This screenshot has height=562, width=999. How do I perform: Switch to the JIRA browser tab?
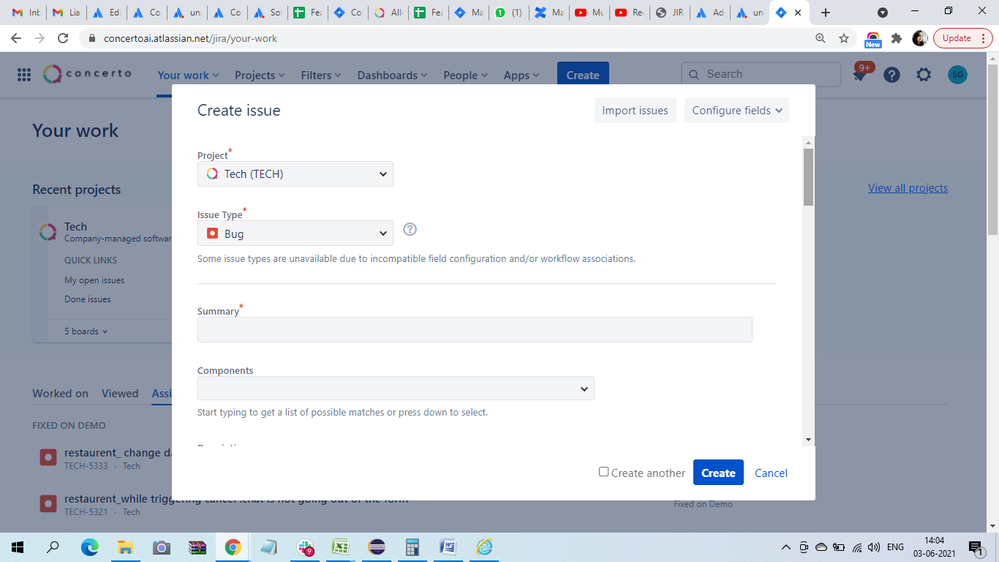coord(669,12)
